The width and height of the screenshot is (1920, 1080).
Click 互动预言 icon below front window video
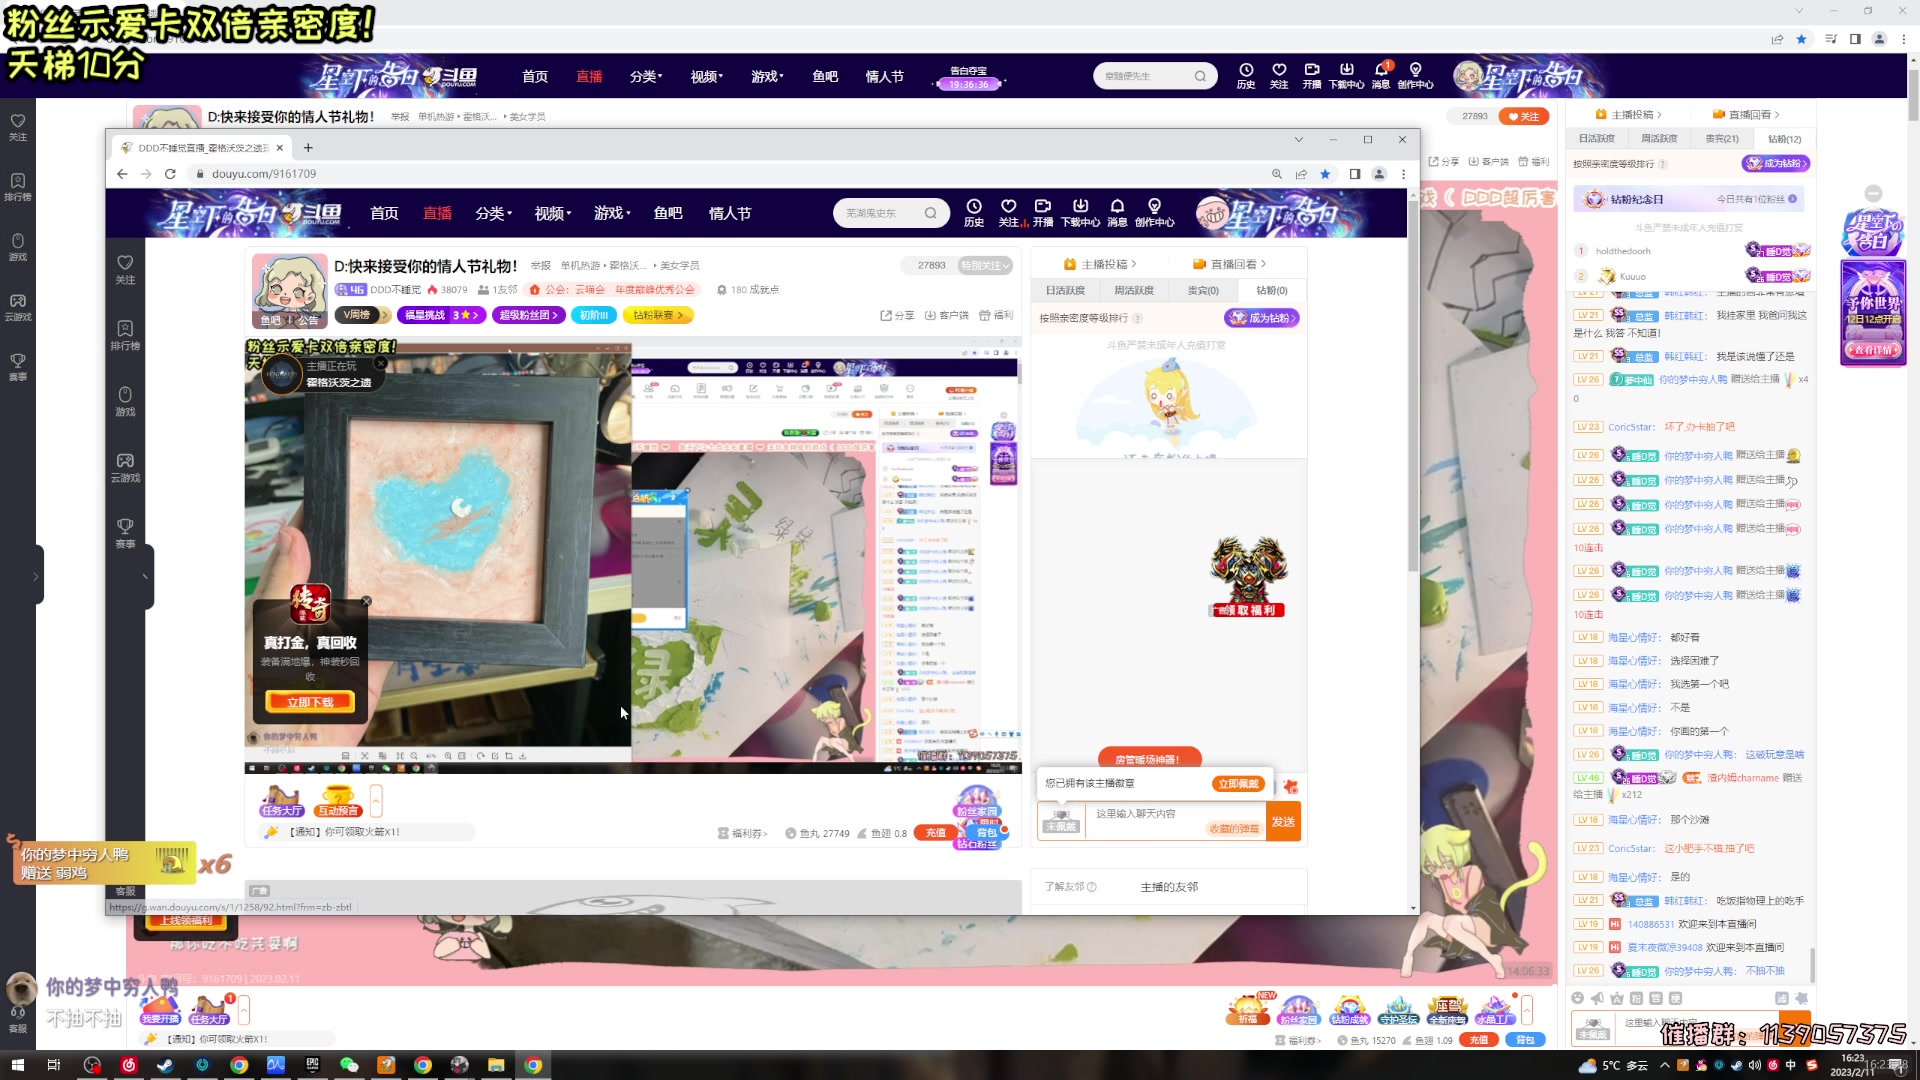[x=337, y=801]
